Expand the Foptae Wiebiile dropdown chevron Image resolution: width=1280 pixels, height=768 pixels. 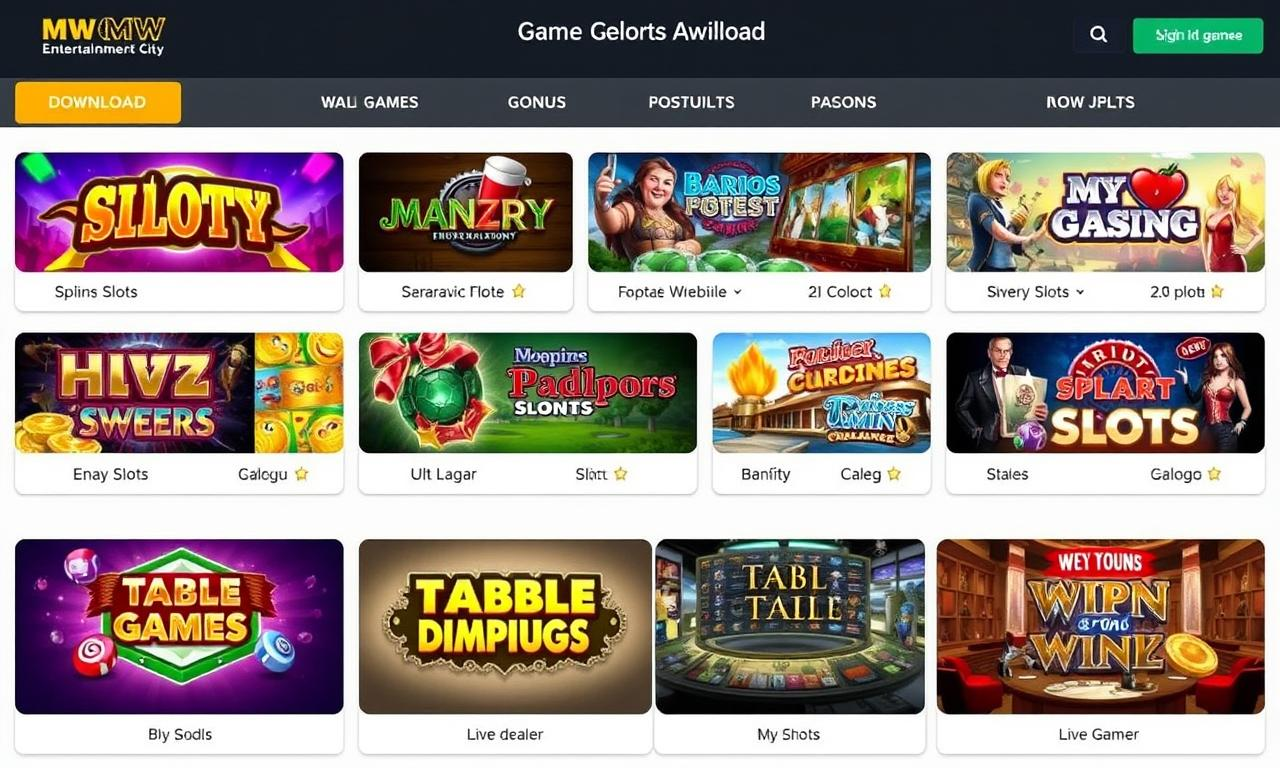(738, 292)
